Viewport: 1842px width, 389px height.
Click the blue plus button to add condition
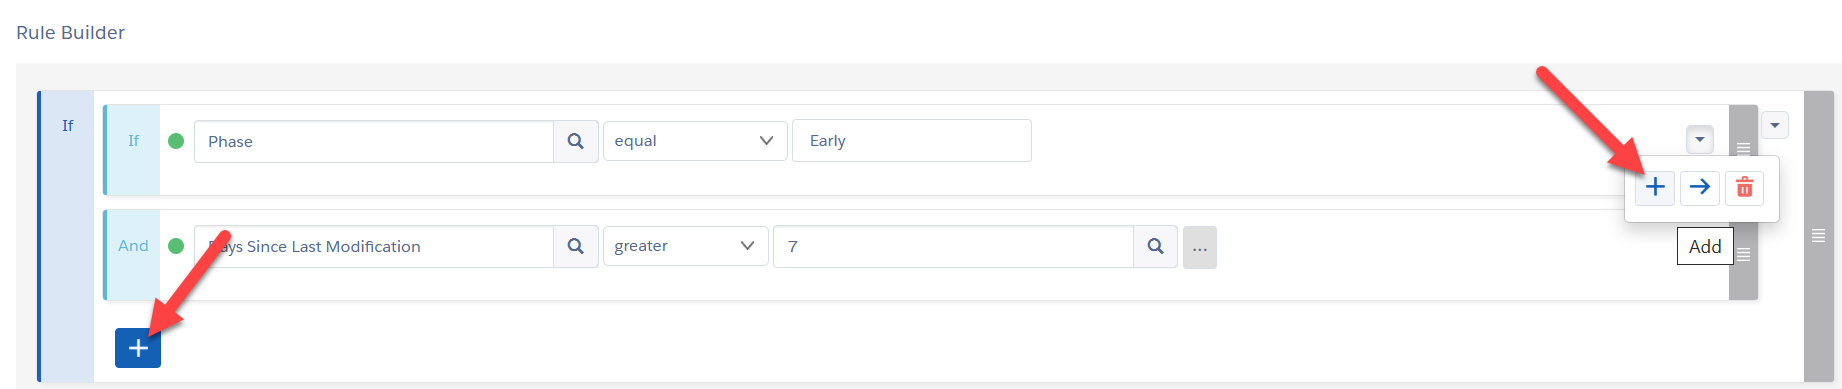coord(138,348)
